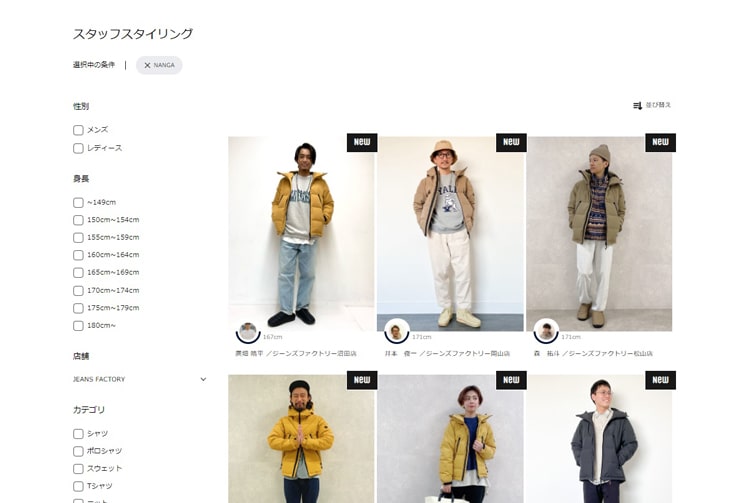Open the sort icon beside 並び替え
Screen dimensions: 750x503
tap(637, 106)
